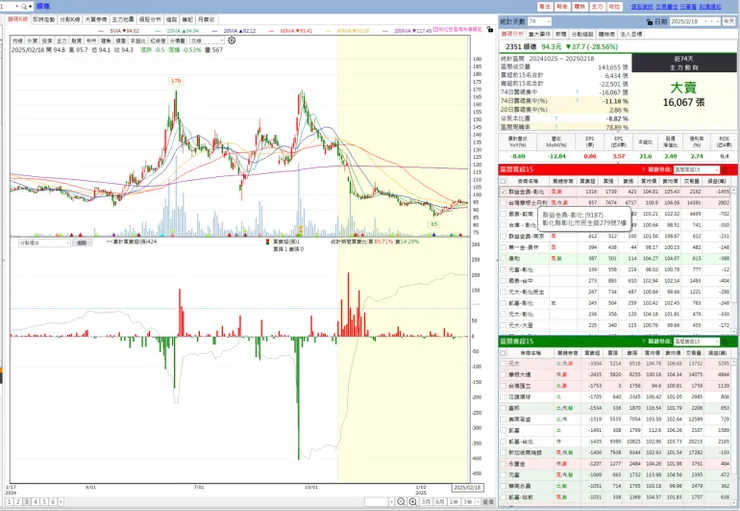The height and width of the screenshot is (511, 740).
Task: Toggle the 投信 indicator button
Action: pos(47,41)
